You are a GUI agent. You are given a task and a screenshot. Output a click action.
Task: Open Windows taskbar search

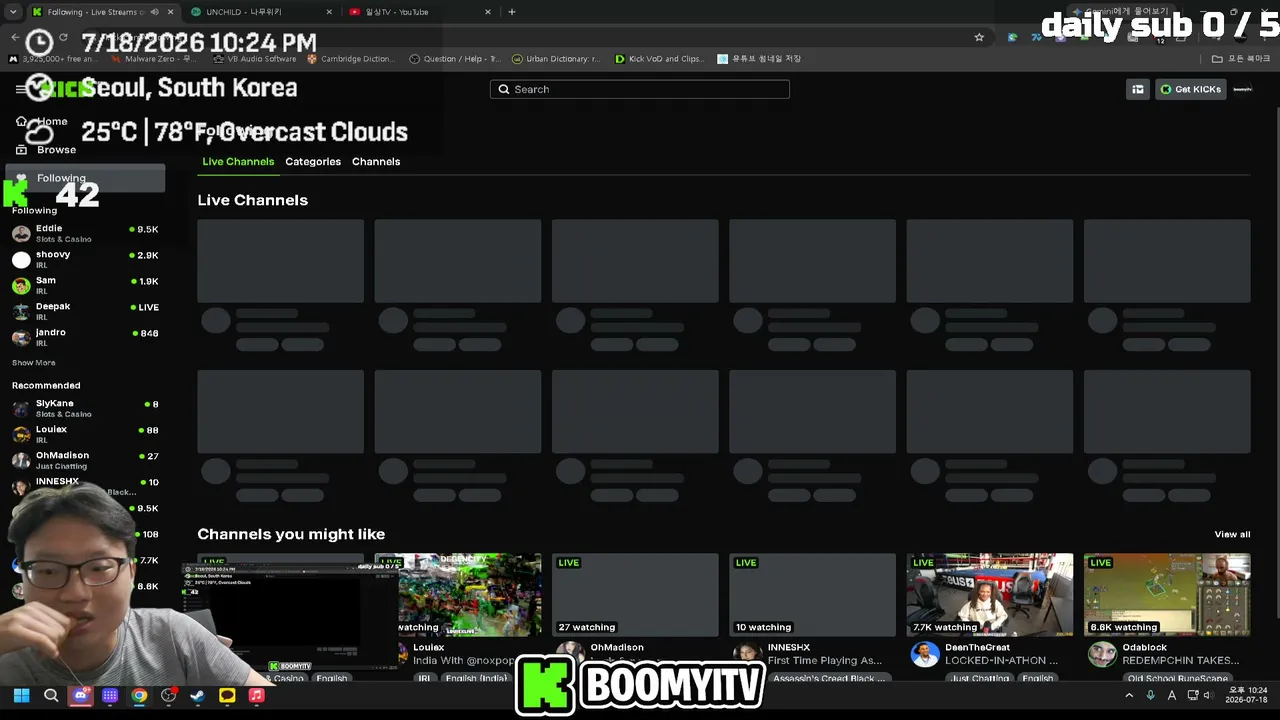click(x=51, y=695)
